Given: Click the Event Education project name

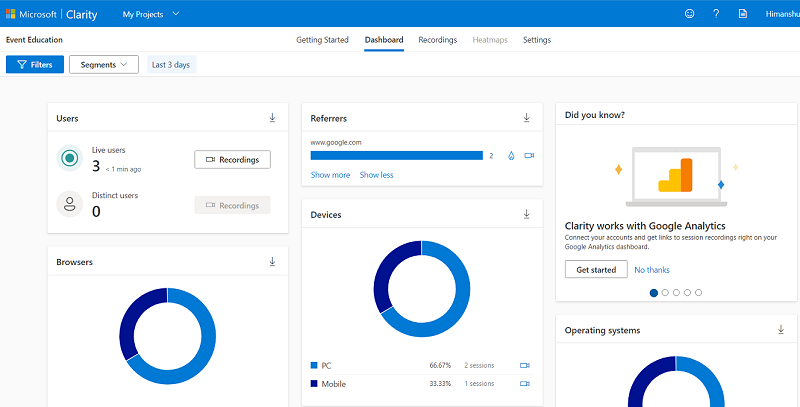Looking at the screenshot, I should tap(34, 40).
